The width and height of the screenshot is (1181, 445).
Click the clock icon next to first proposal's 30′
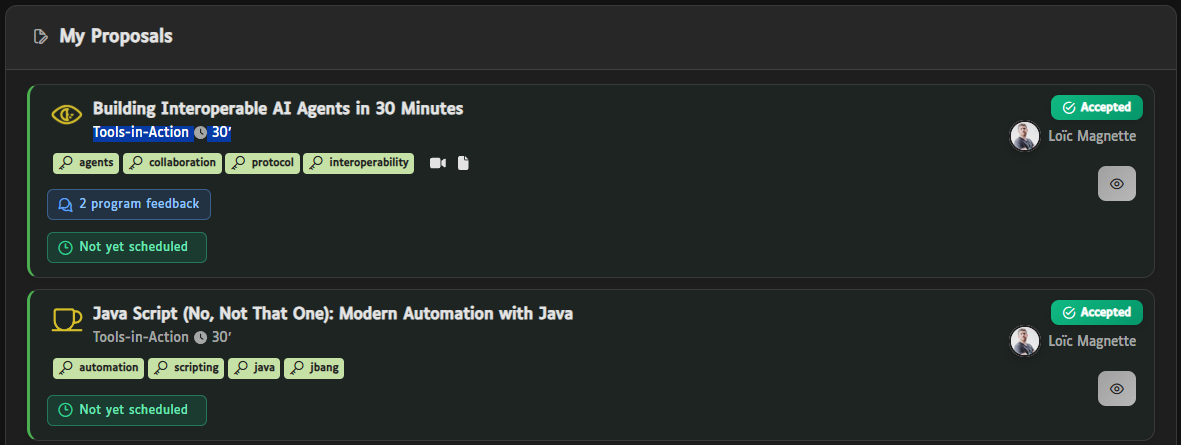[200, 133]
